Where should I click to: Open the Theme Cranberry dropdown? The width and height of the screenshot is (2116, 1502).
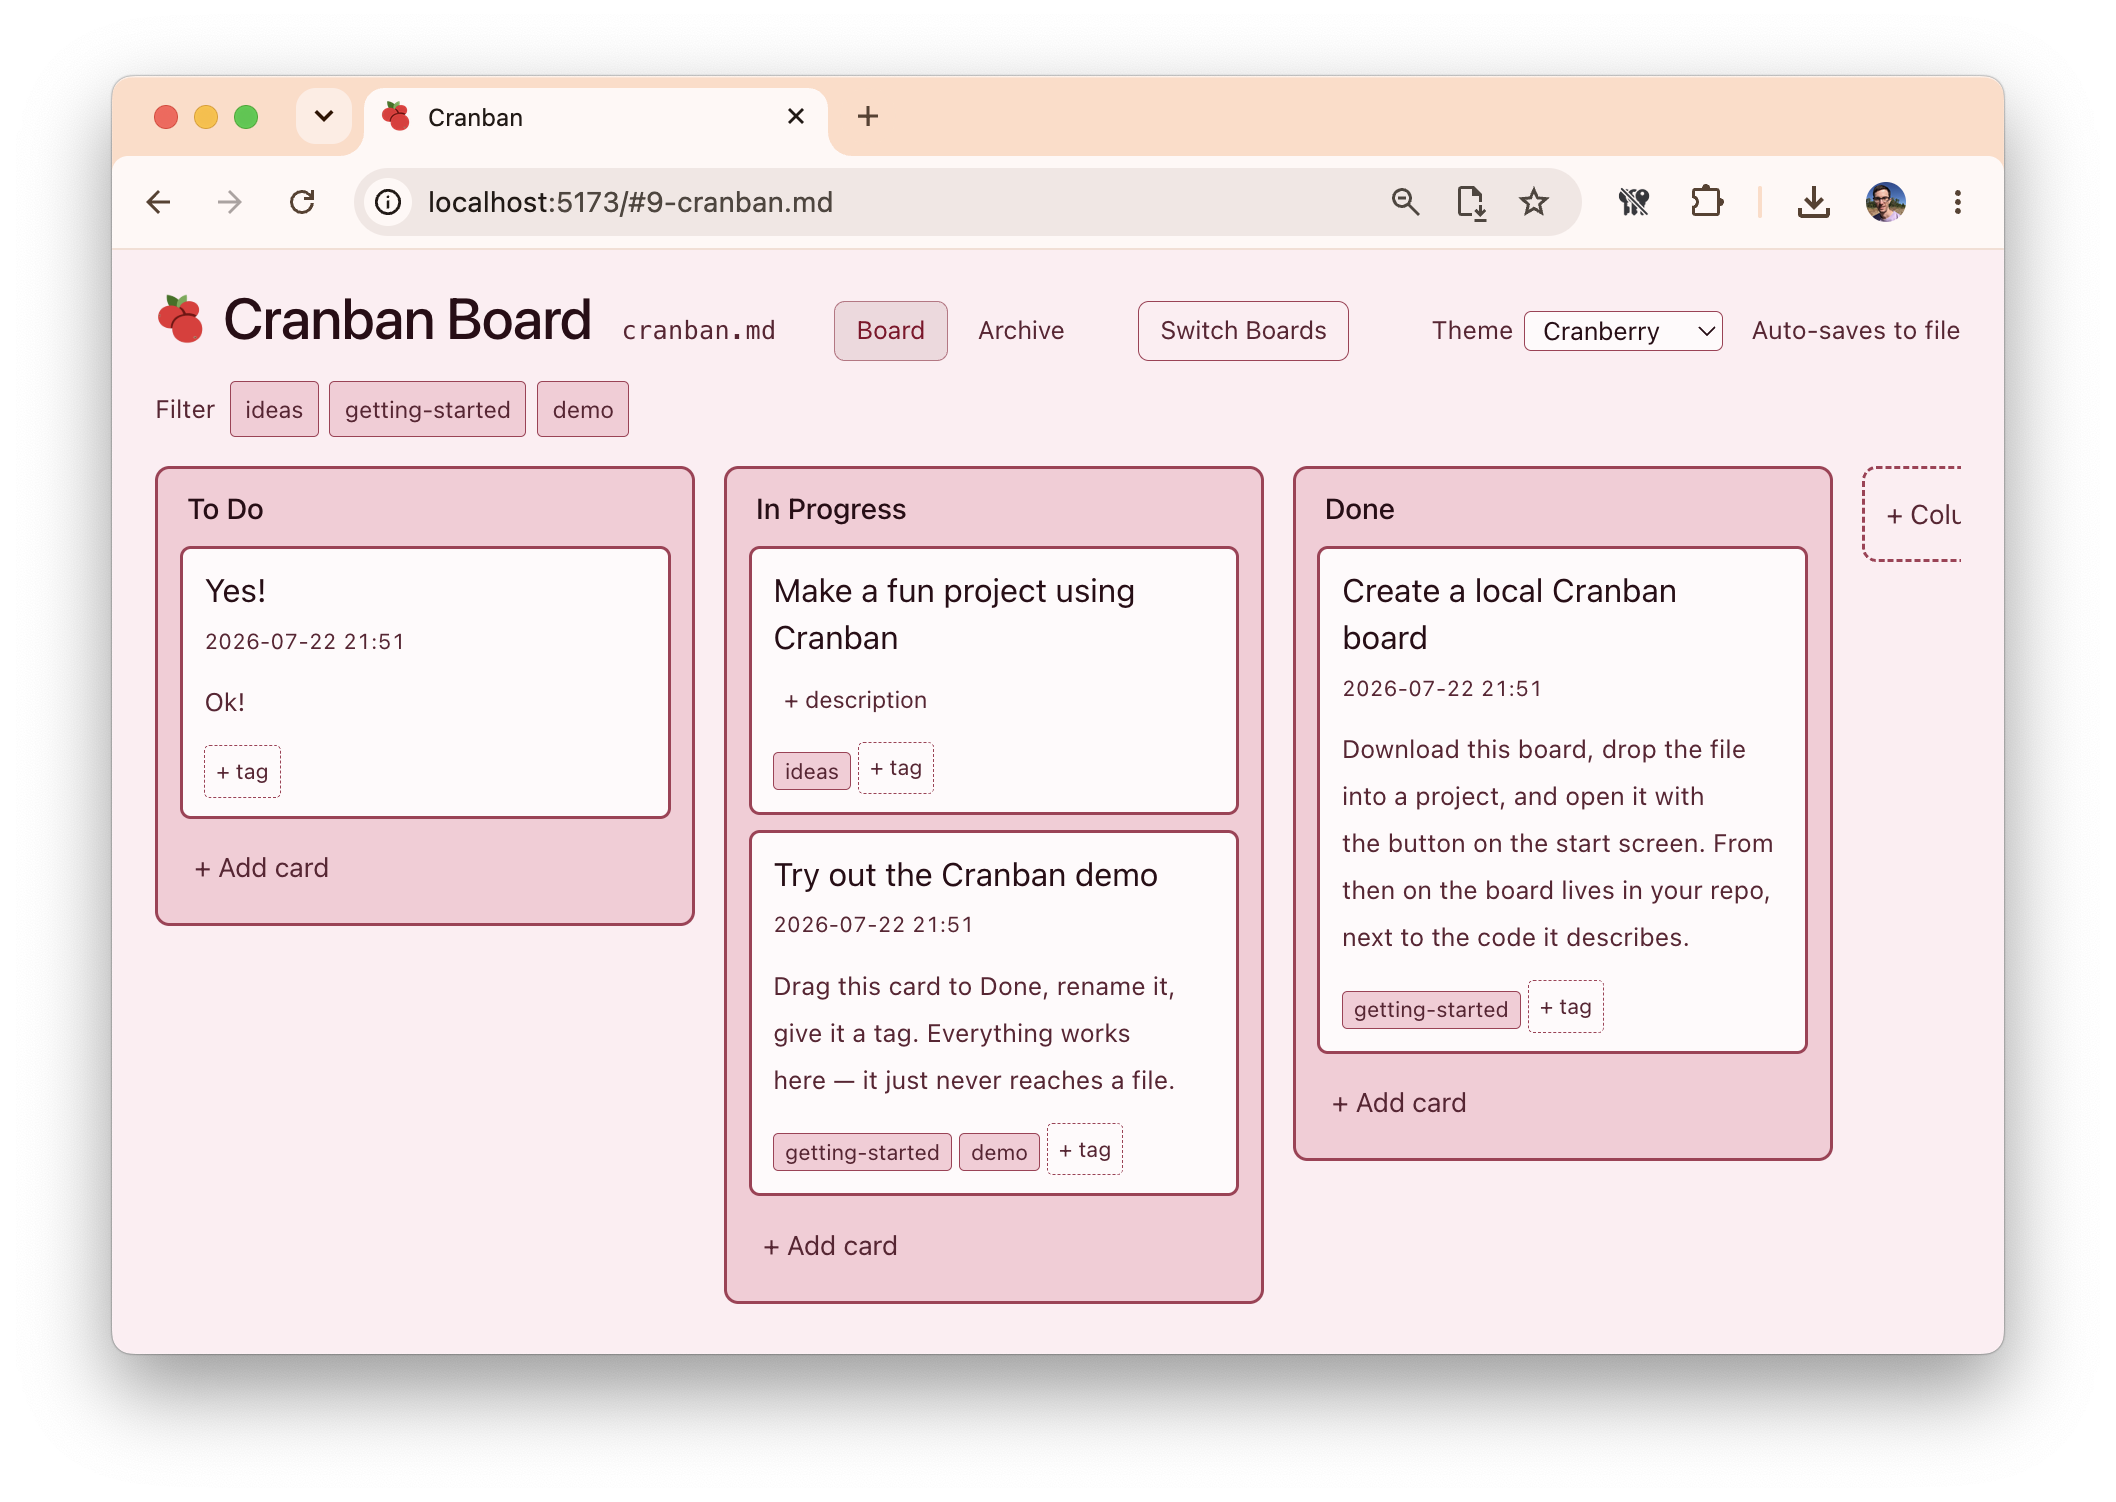click(x=1622, y=331)
